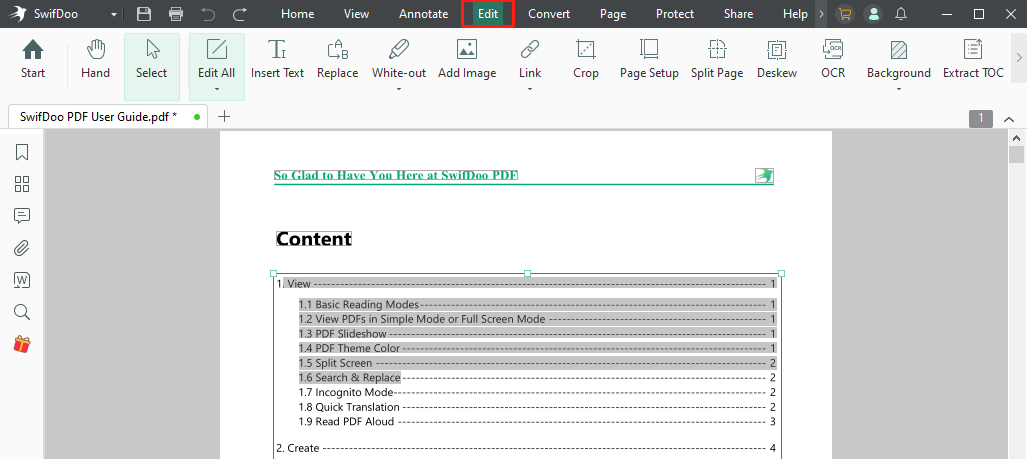
Task: Show more ribbon tabs chevron
Action: [821, 14]
